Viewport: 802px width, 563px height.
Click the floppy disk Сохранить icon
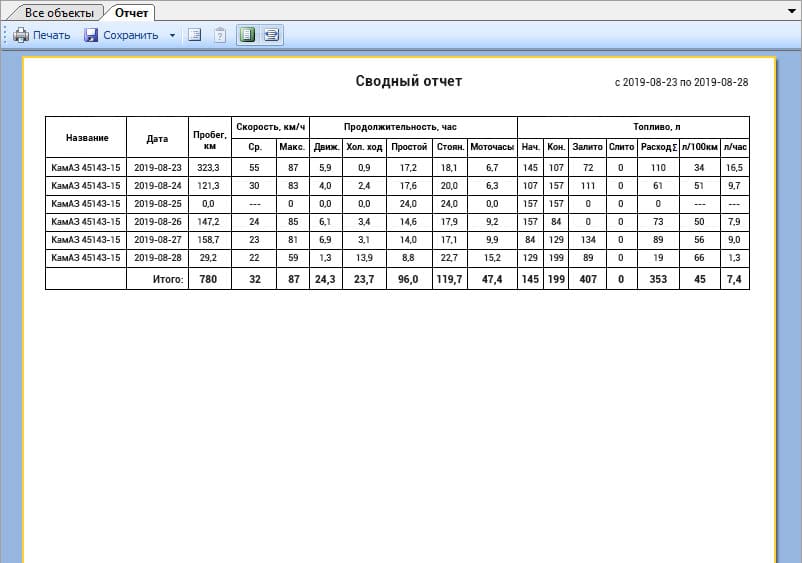91,35
